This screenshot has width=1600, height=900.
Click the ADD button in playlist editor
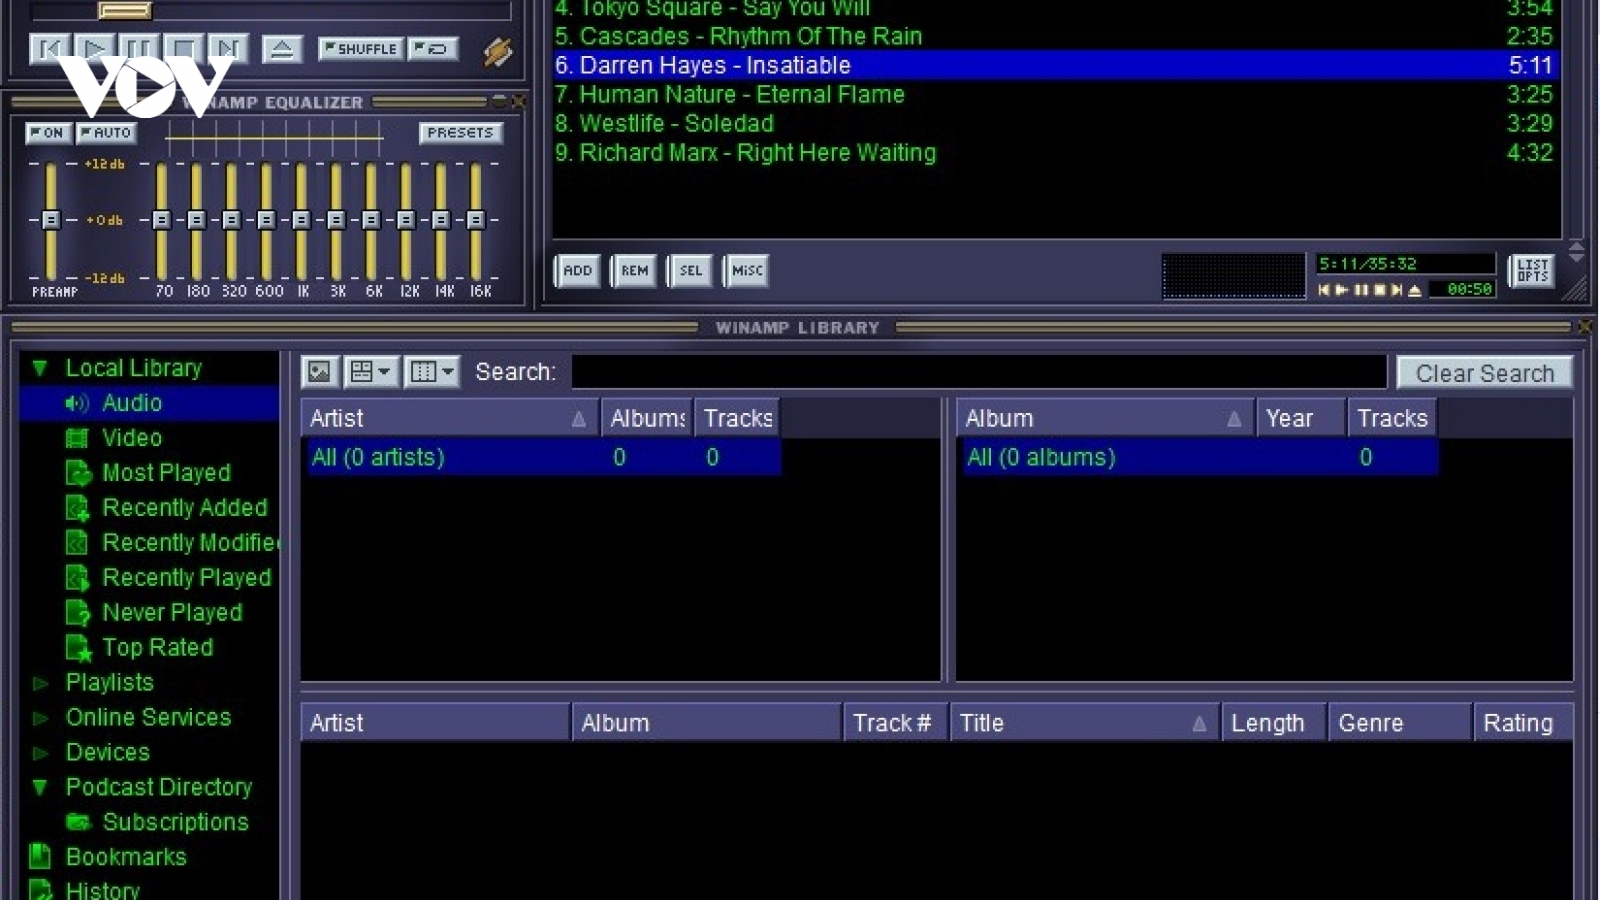[x=577, y=270]
